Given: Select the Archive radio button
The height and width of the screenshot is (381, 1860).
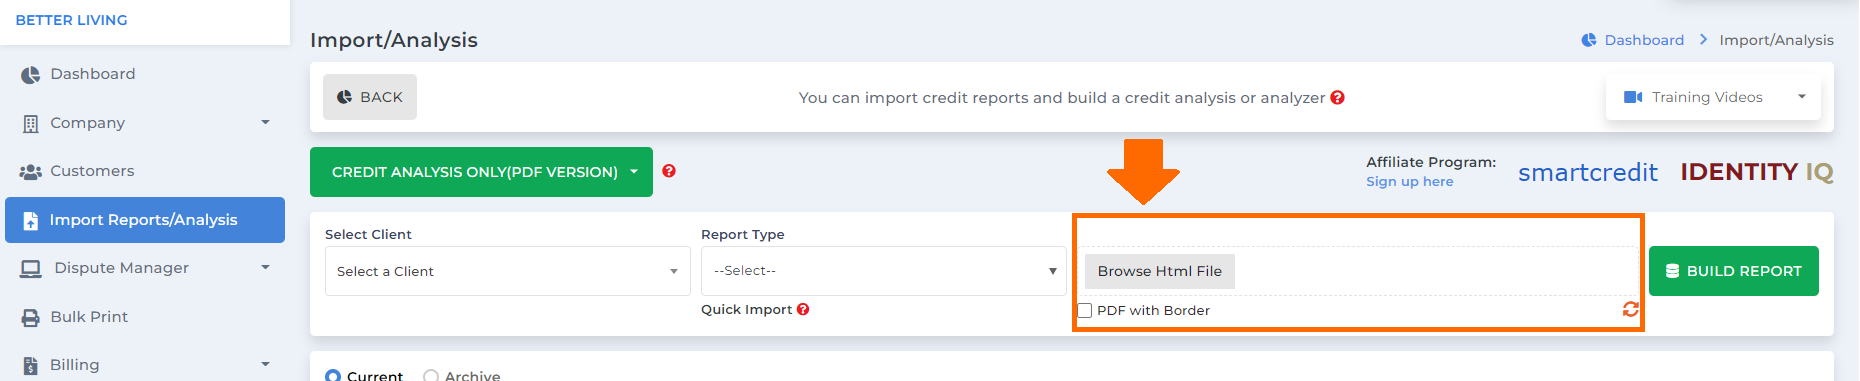Looking at the screenshot, I should [x=431, y=376].
